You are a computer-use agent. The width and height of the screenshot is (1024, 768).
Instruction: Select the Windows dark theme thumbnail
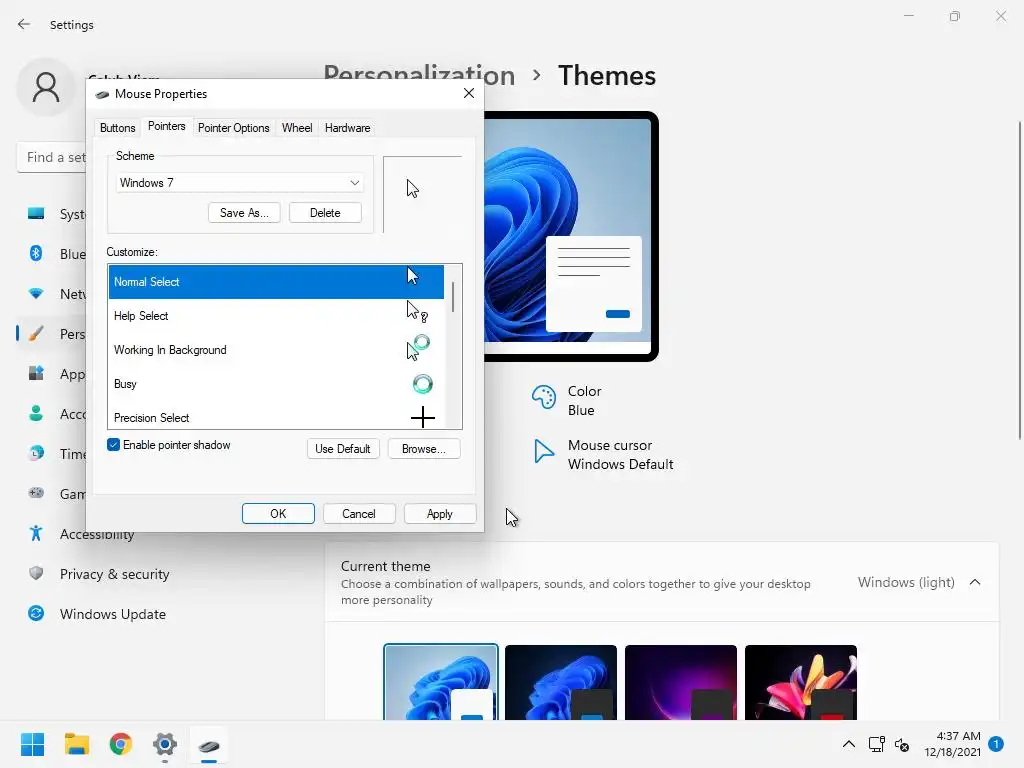(560, 682)
